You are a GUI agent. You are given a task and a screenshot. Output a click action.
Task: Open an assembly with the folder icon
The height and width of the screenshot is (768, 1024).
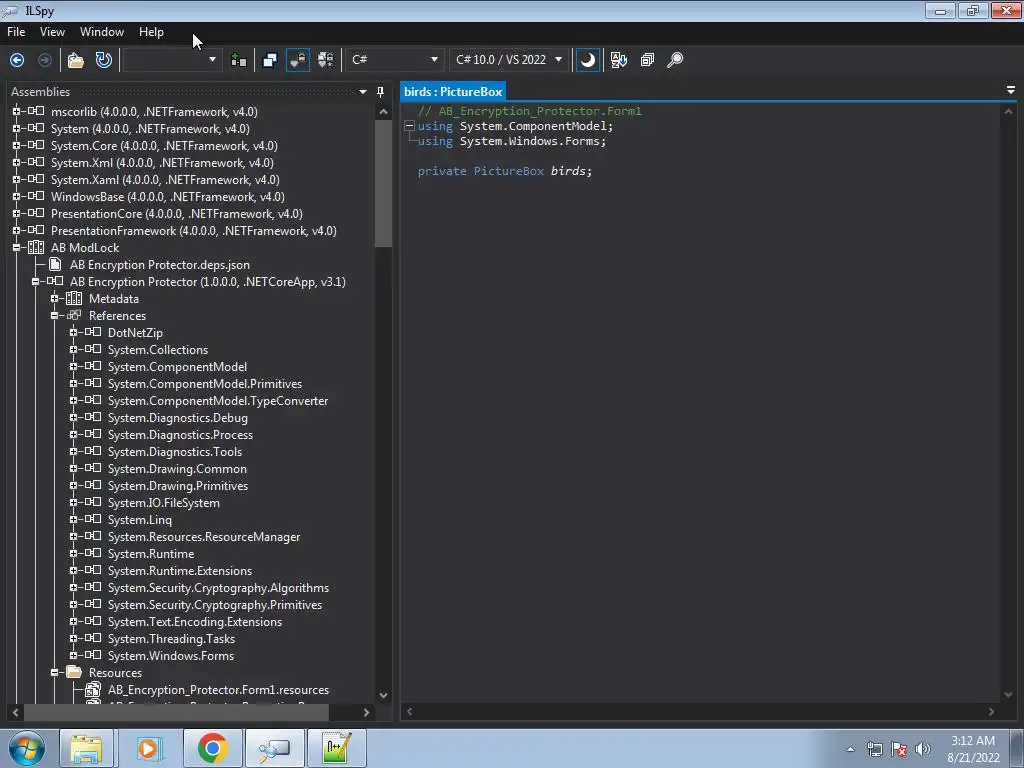[76, 60]
